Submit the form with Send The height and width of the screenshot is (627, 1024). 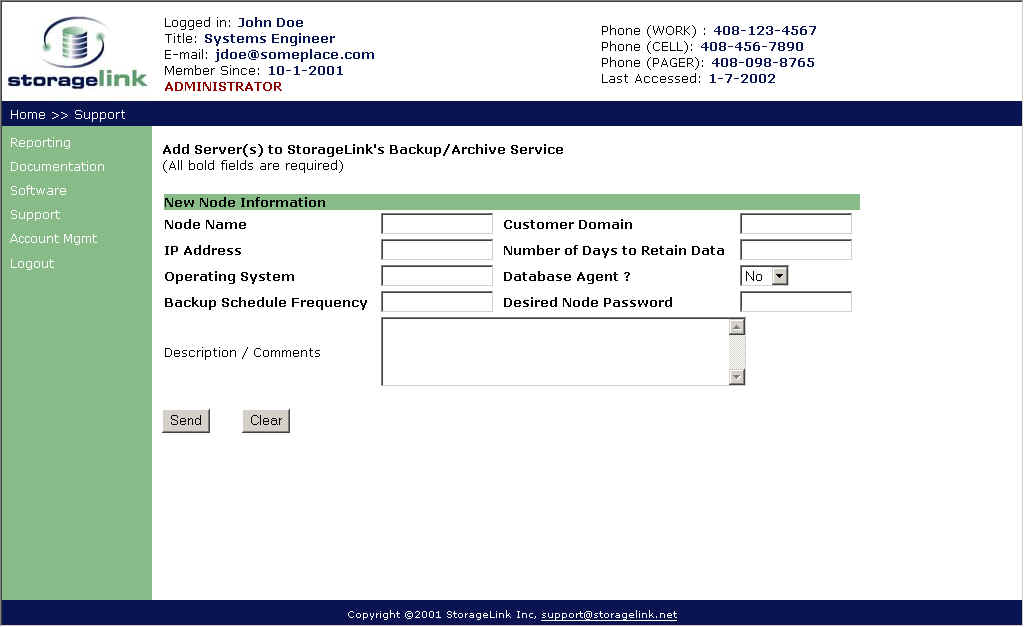186,421
